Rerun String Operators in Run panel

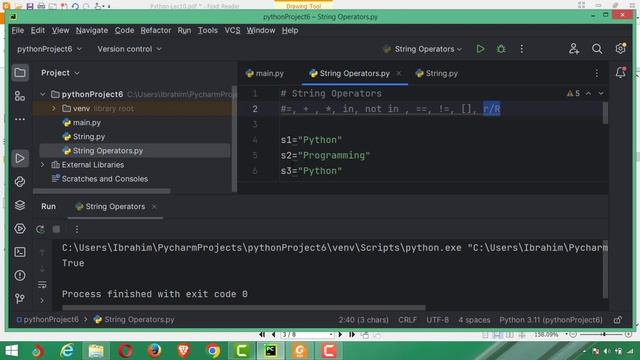40,229
